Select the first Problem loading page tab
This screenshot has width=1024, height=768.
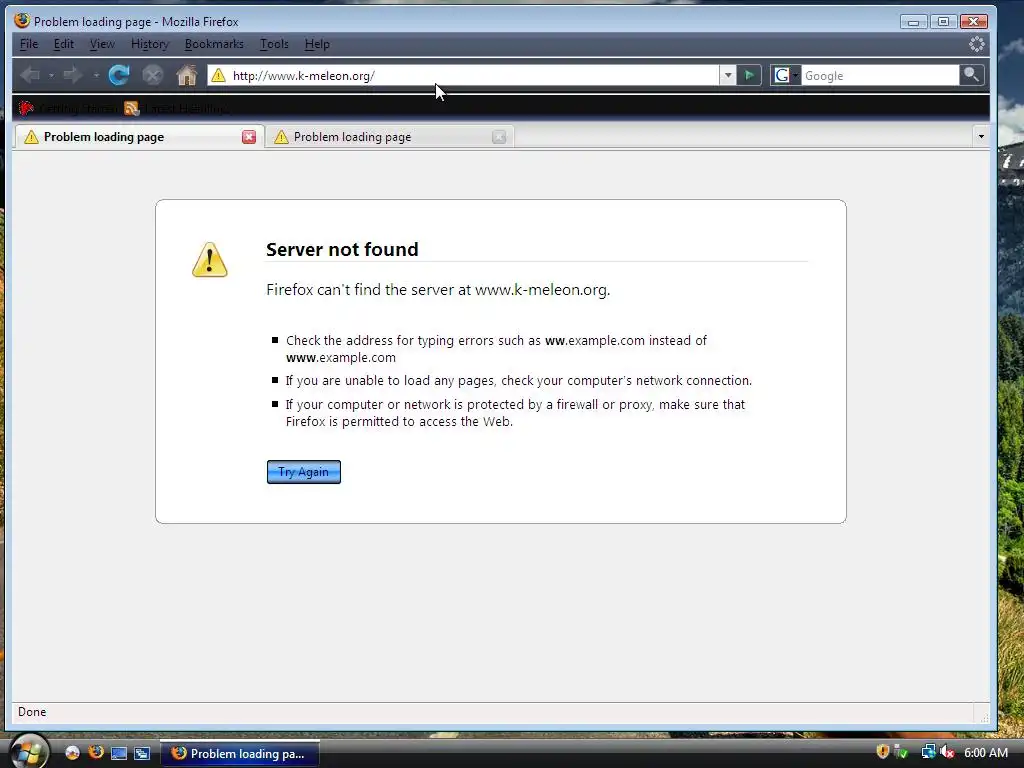(x=138, y=137)
